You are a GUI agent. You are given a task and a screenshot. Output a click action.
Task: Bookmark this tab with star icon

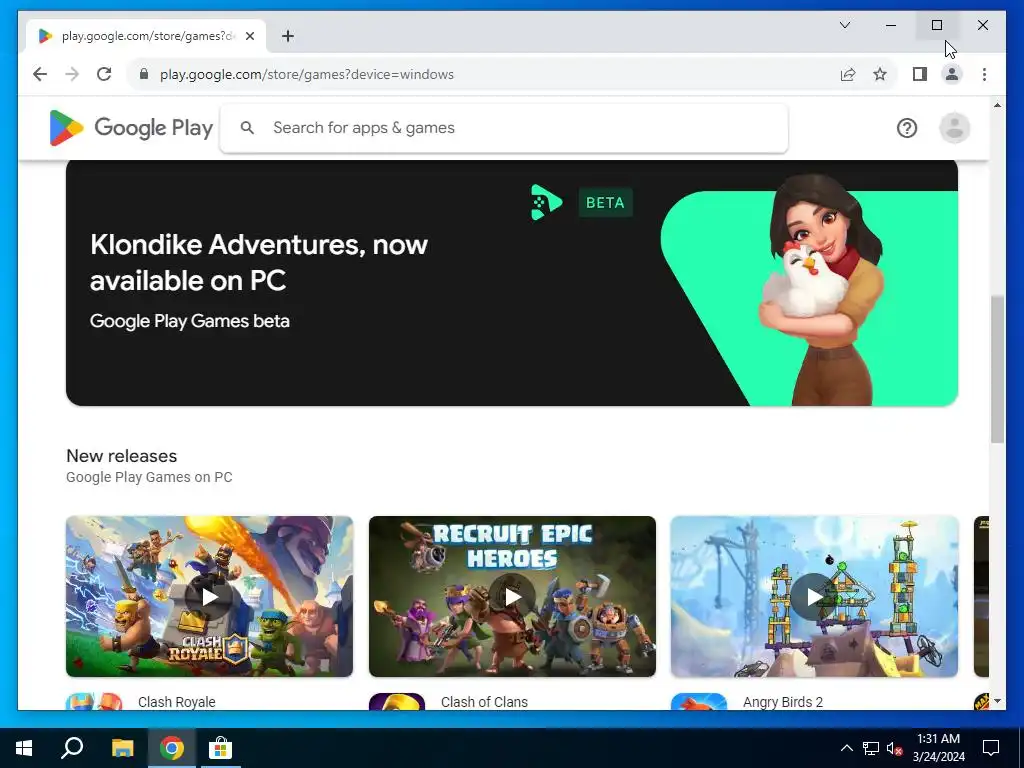[880, 74]
